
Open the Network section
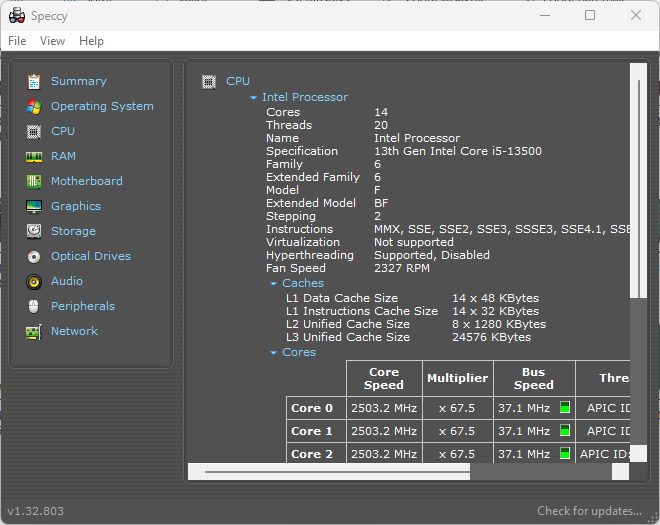[75, 331]
